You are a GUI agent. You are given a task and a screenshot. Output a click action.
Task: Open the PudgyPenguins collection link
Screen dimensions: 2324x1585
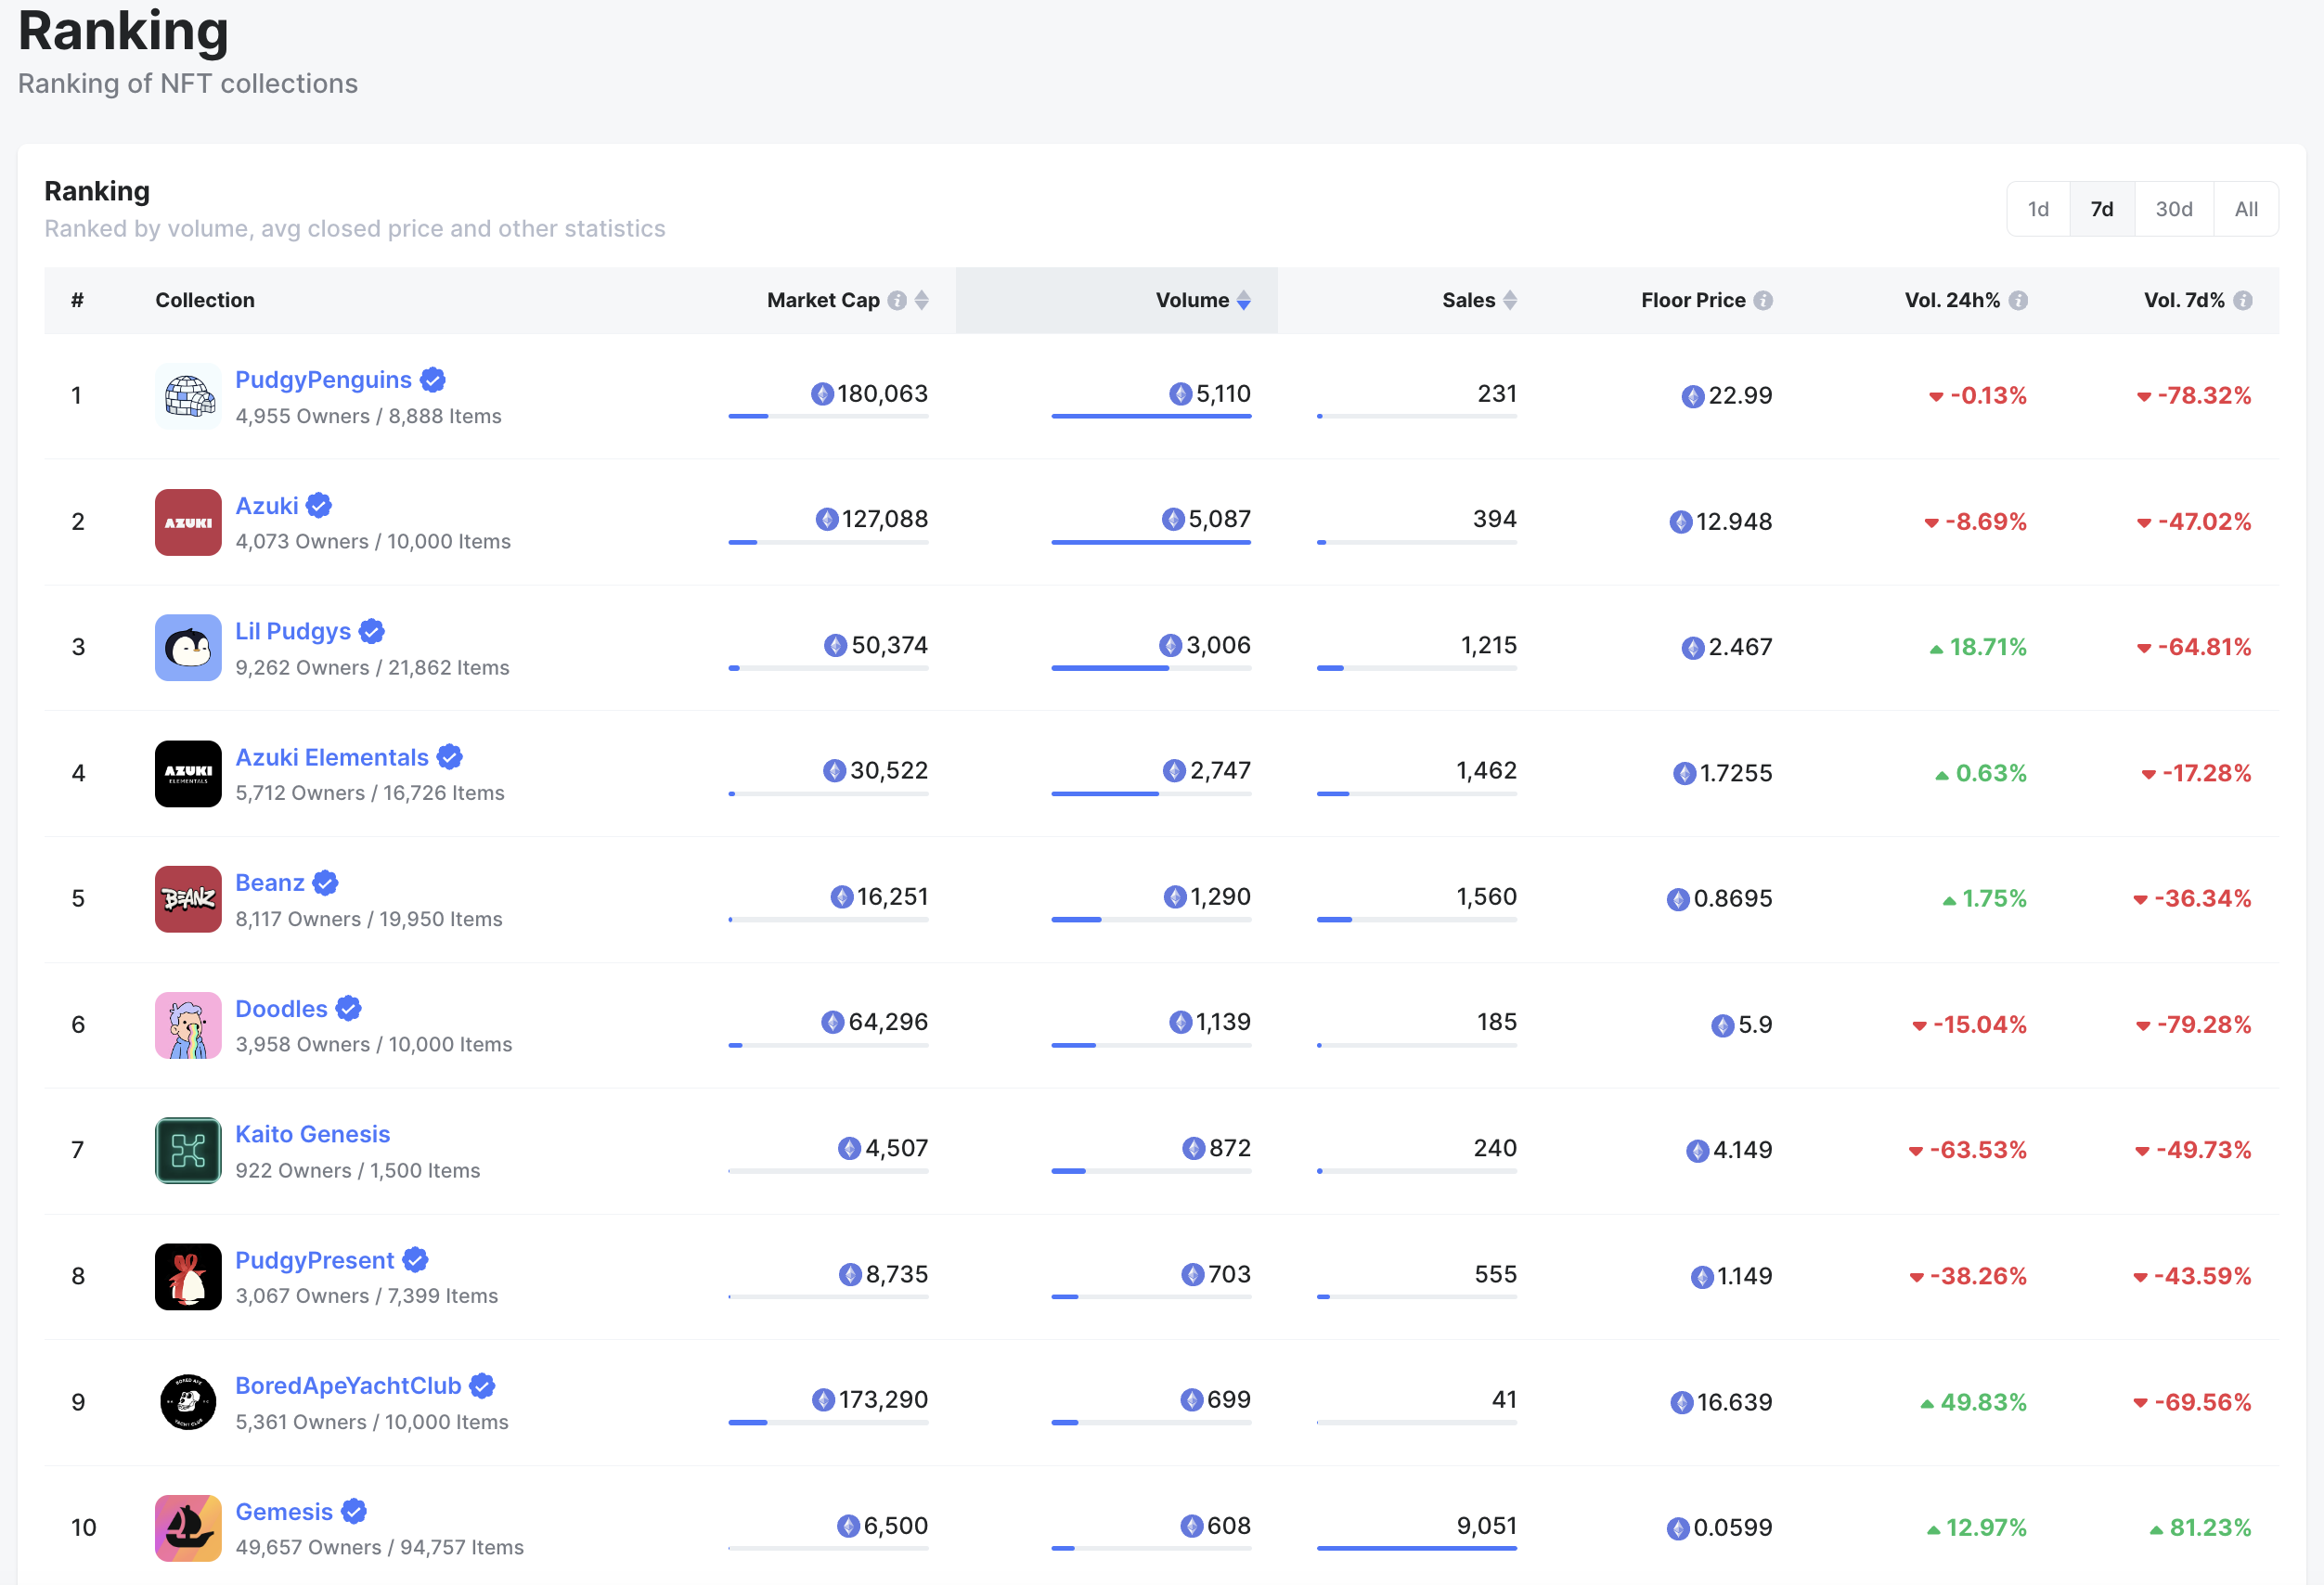(x=323, y=380)
